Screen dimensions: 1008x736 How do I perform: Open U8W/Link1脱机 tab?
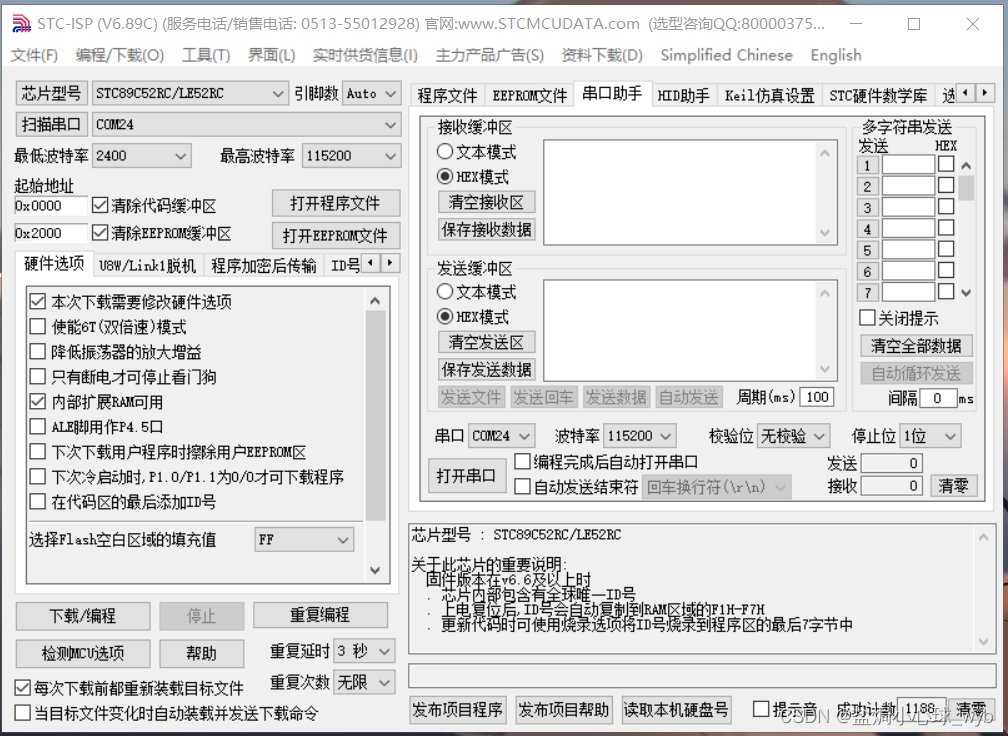(x=147, y=265)
